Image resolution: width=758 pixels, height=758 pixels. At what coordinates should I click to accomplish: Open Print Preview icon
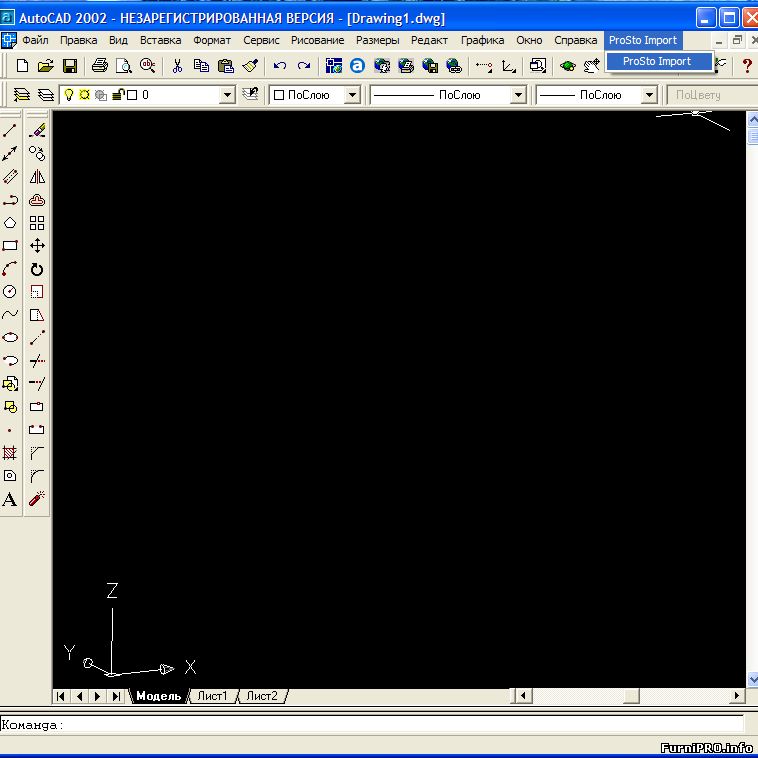124,65
